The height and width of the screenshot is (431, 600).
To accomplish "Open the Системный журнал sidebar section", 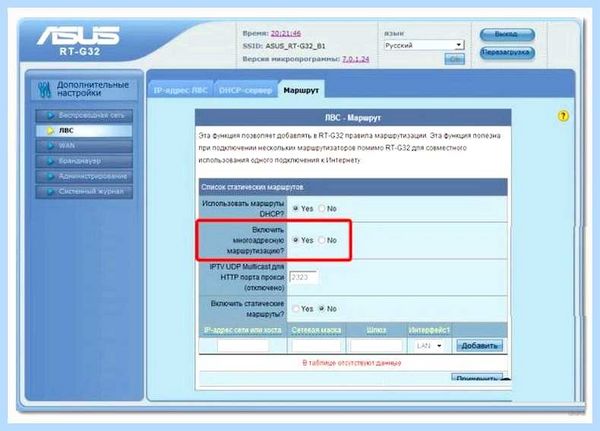I will coord(84,191).
